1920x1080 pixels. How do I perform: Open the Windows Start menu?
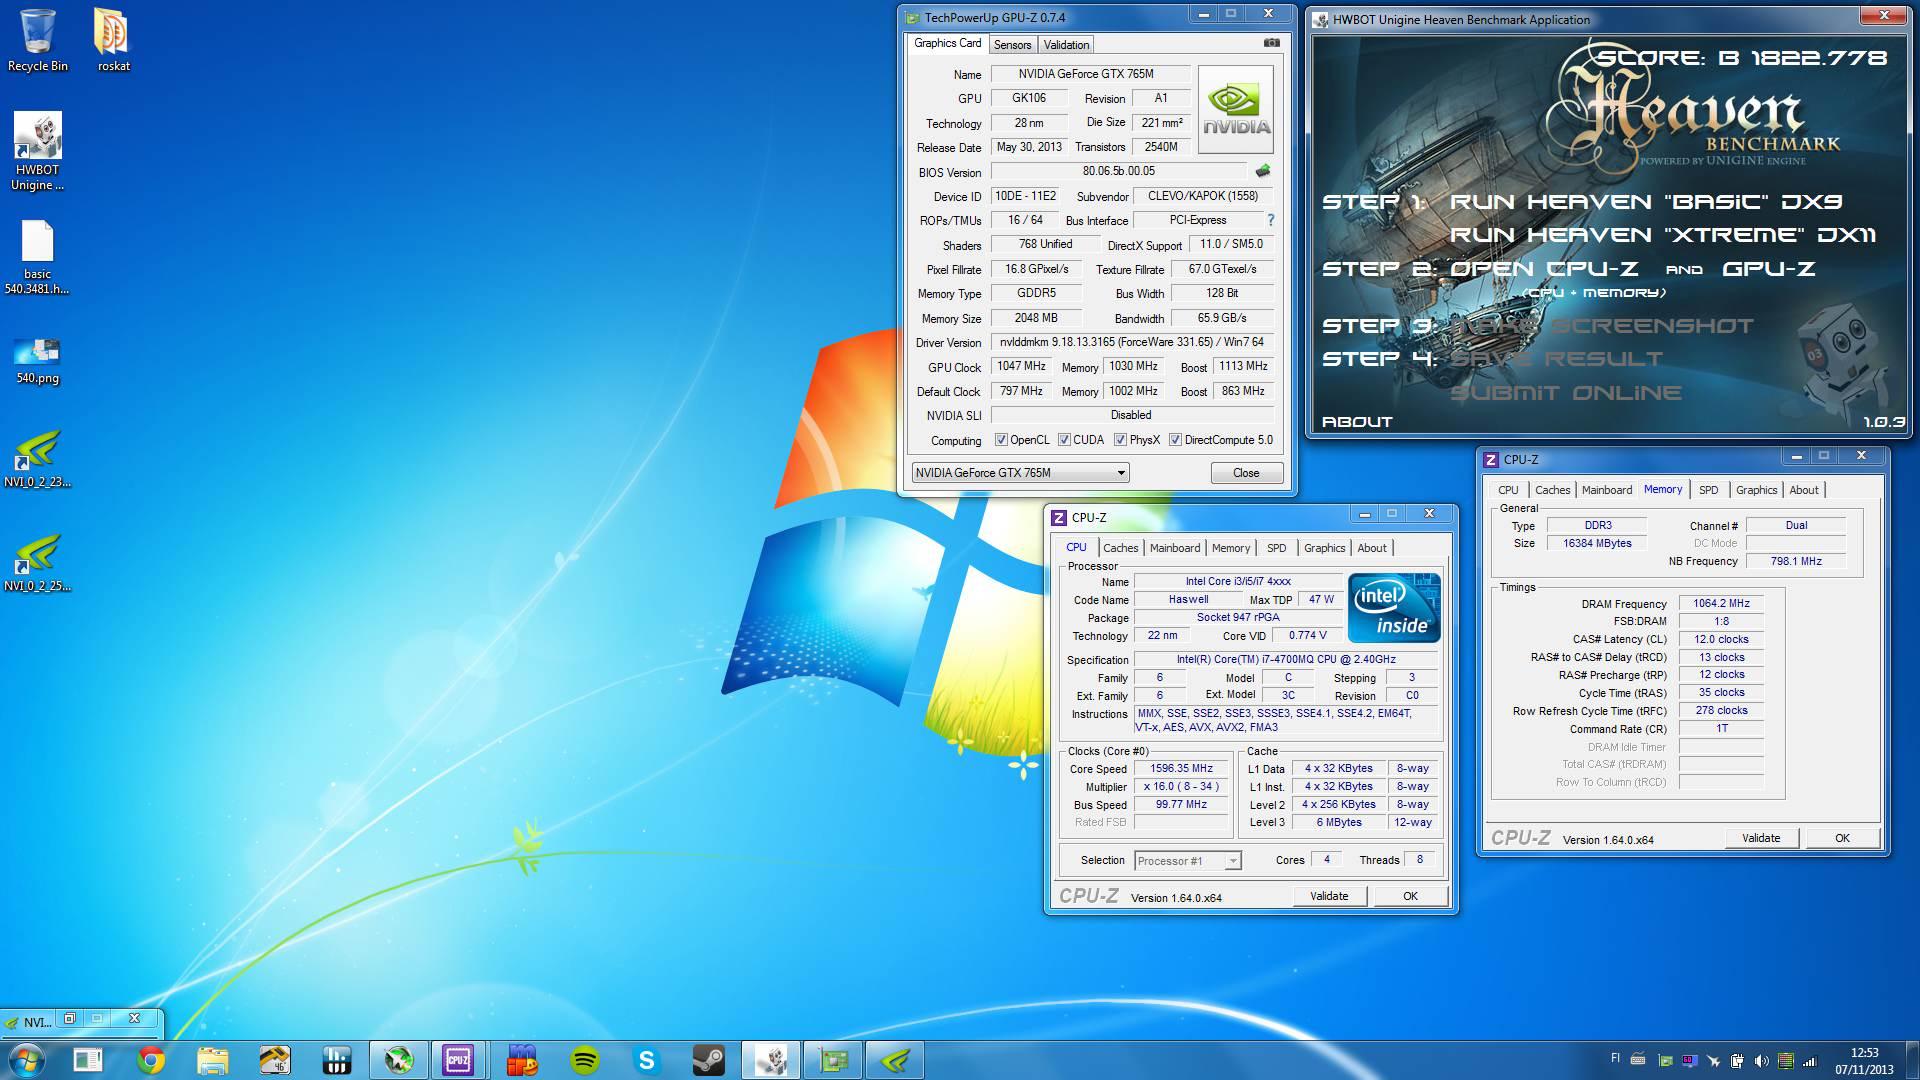pyautogui.click(x=27, y=1060)
